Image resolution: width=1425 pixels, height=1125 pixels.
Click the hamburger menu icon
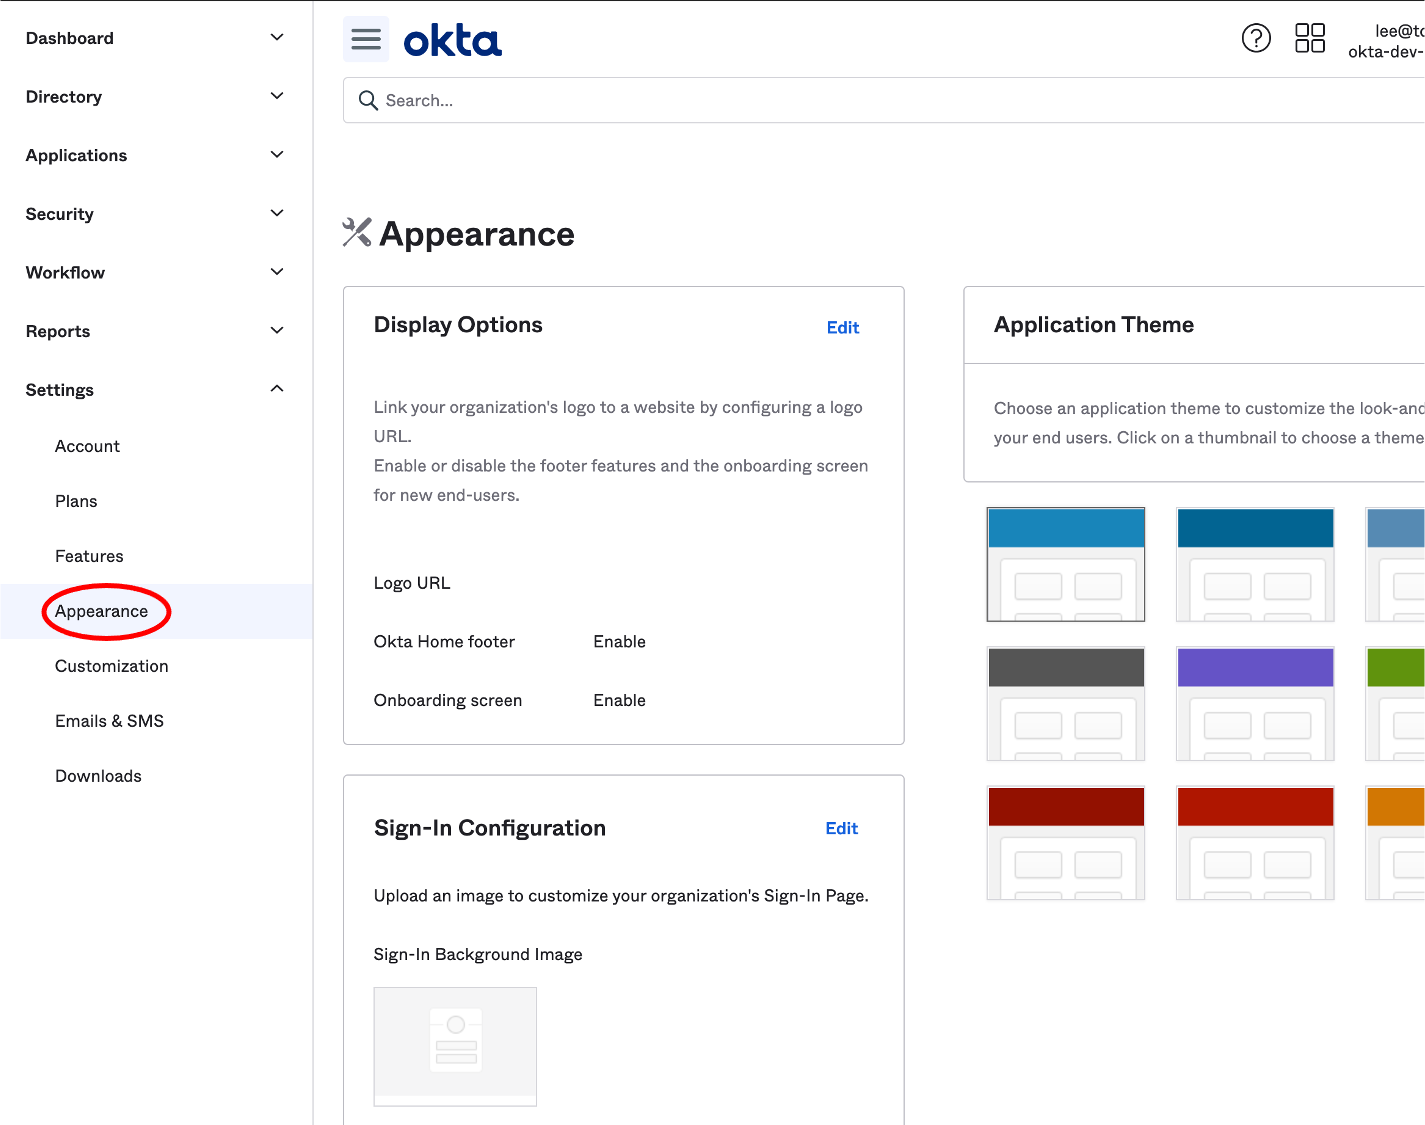[366, 39]
